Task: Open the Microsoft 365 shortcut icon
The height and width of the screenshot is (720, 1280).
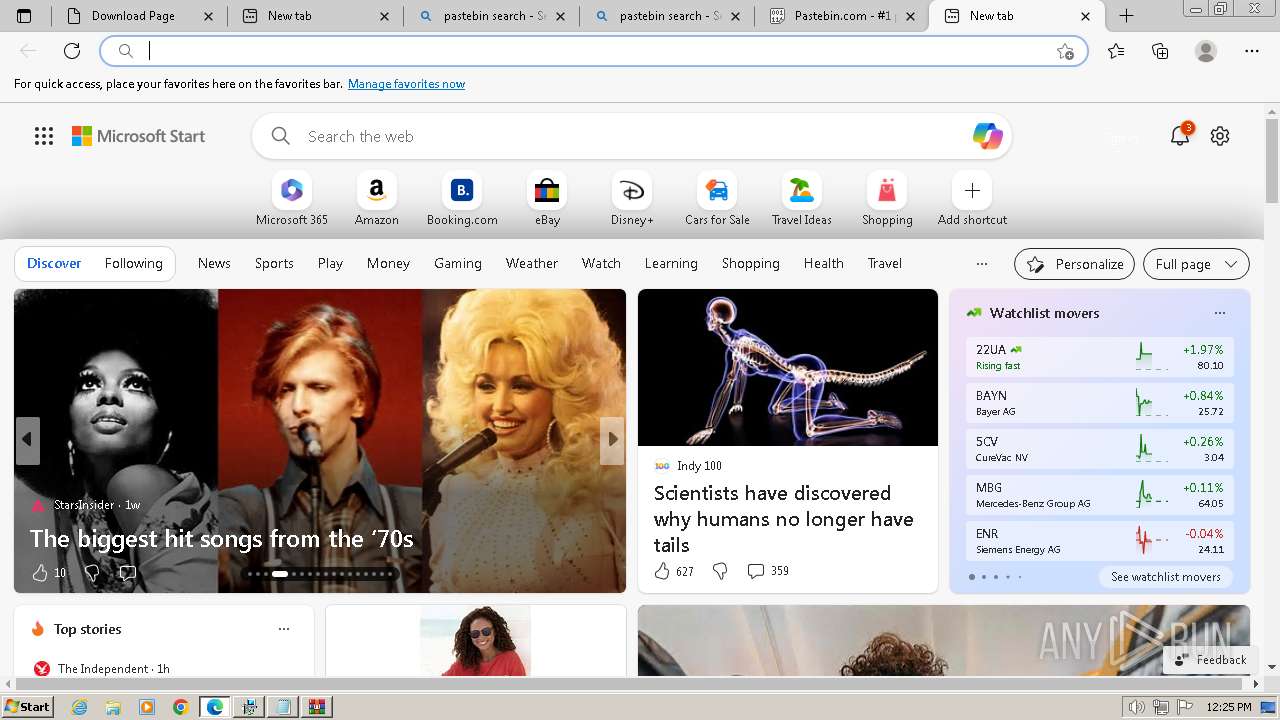Action: [x=292, y=190]
